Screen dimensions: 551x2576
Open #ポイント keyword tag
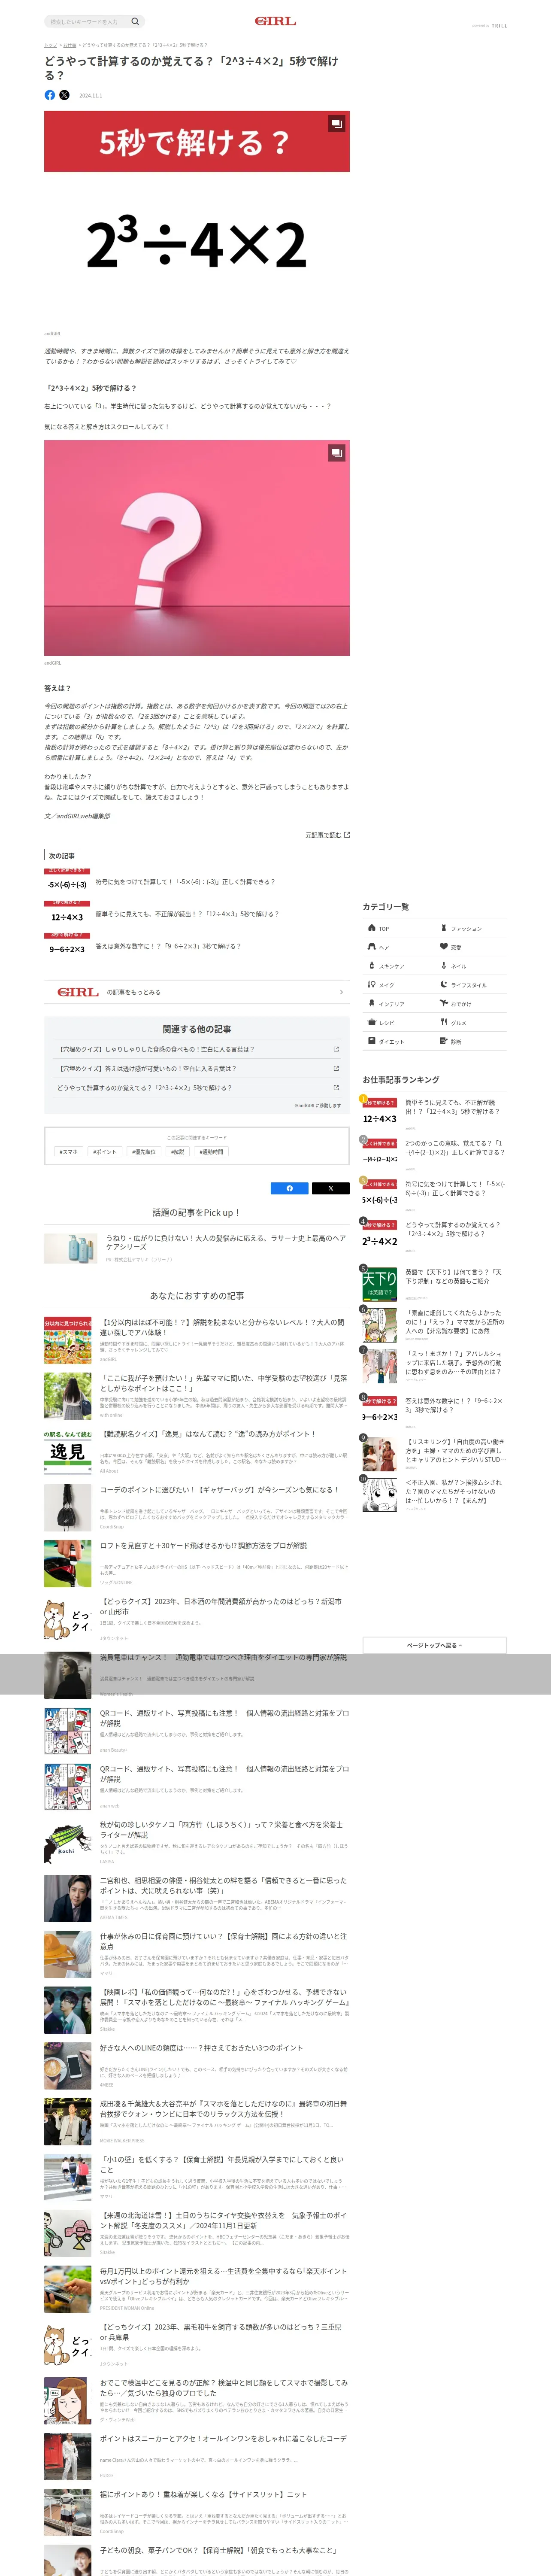click(x=105, y=1152)
